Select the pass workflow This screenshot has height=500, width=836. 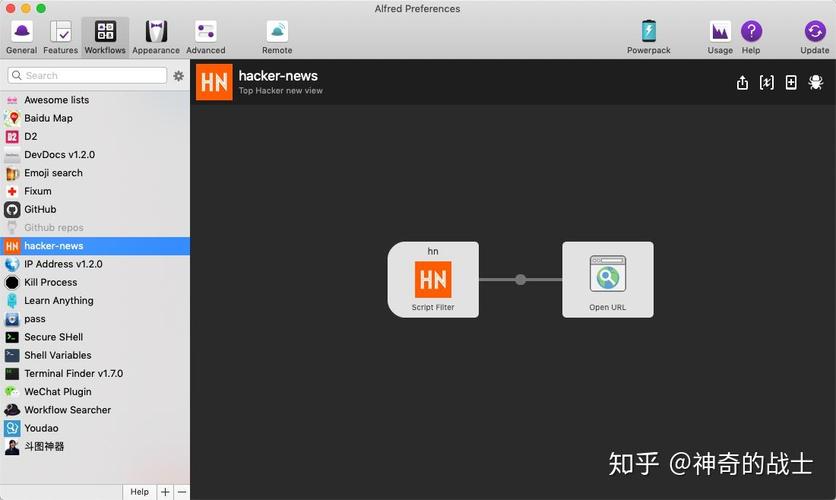pos(95,319)
